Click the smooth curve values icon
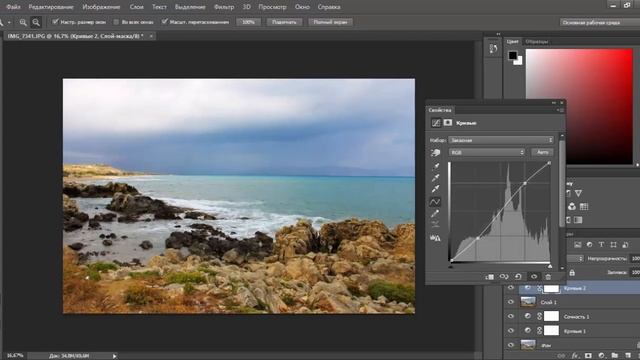Screen dimensions: 640x360 [x=436, y=224]
